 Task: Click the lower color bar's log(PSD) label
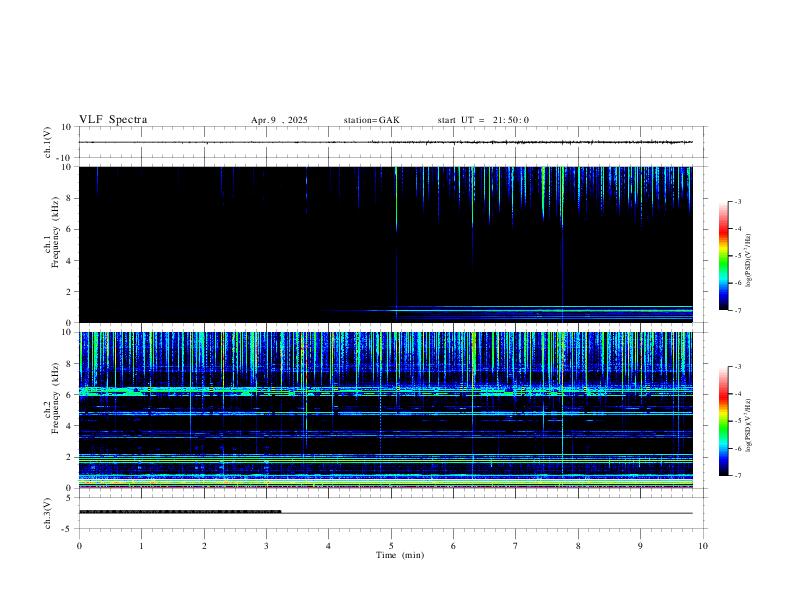tap(749, 426)
